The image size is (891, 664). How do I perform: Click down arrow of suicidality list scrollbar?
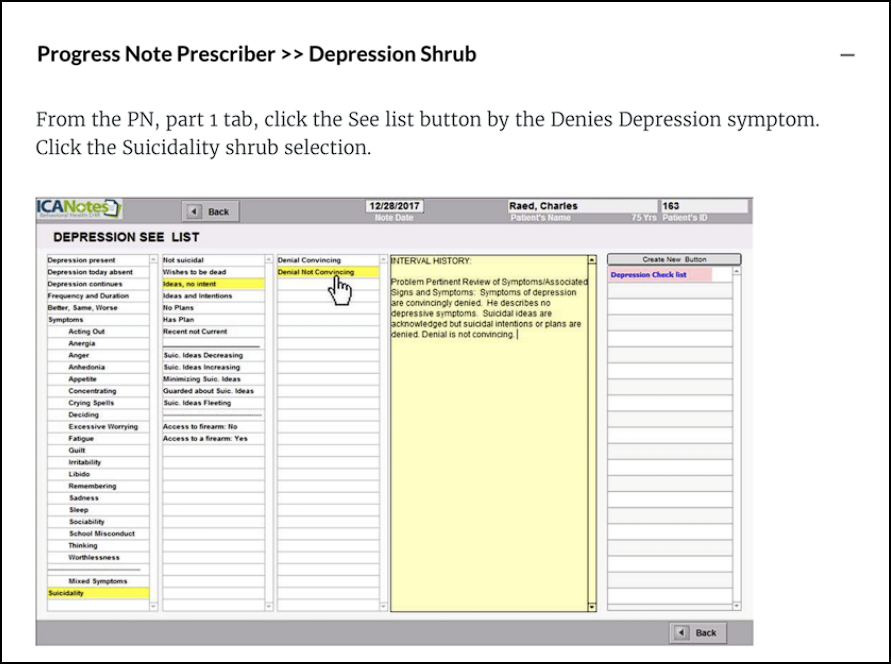pos(269,607)
